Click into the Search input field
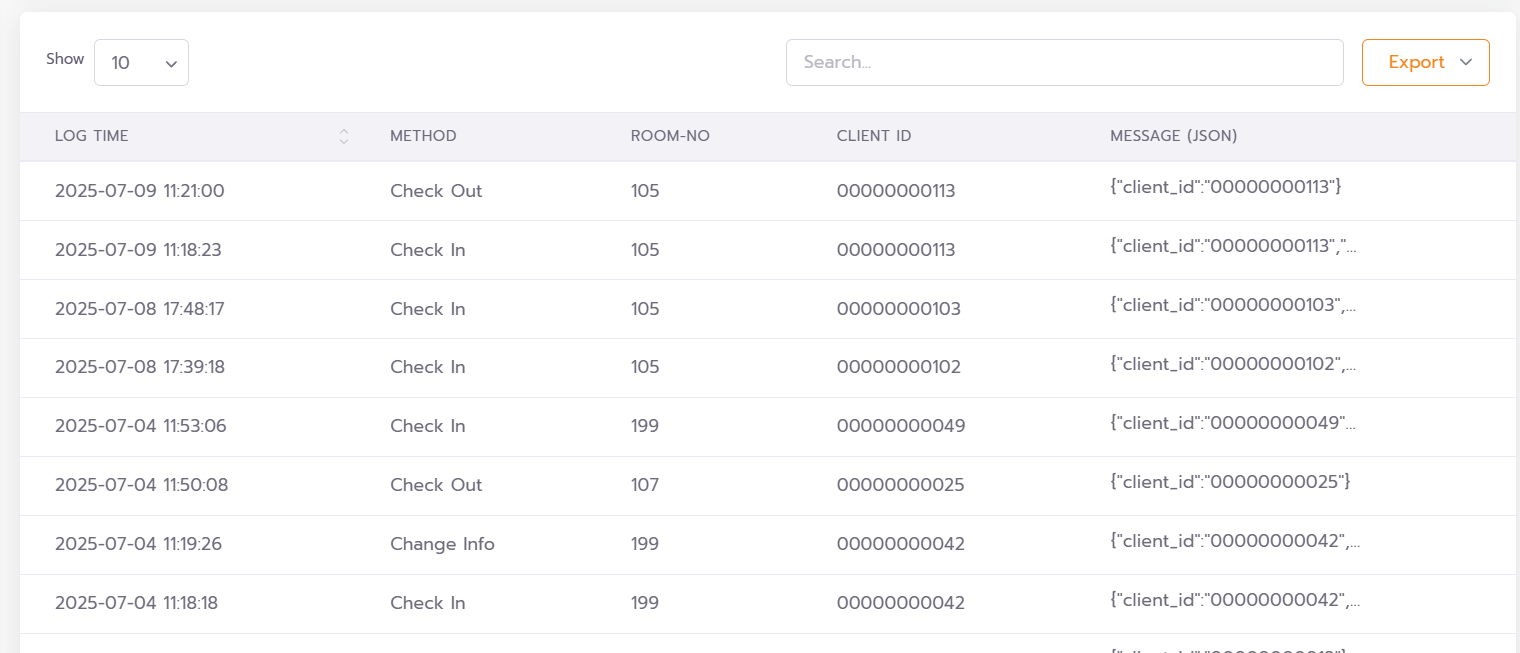This screenshot has width=1520, height=653. [1064, 62]
